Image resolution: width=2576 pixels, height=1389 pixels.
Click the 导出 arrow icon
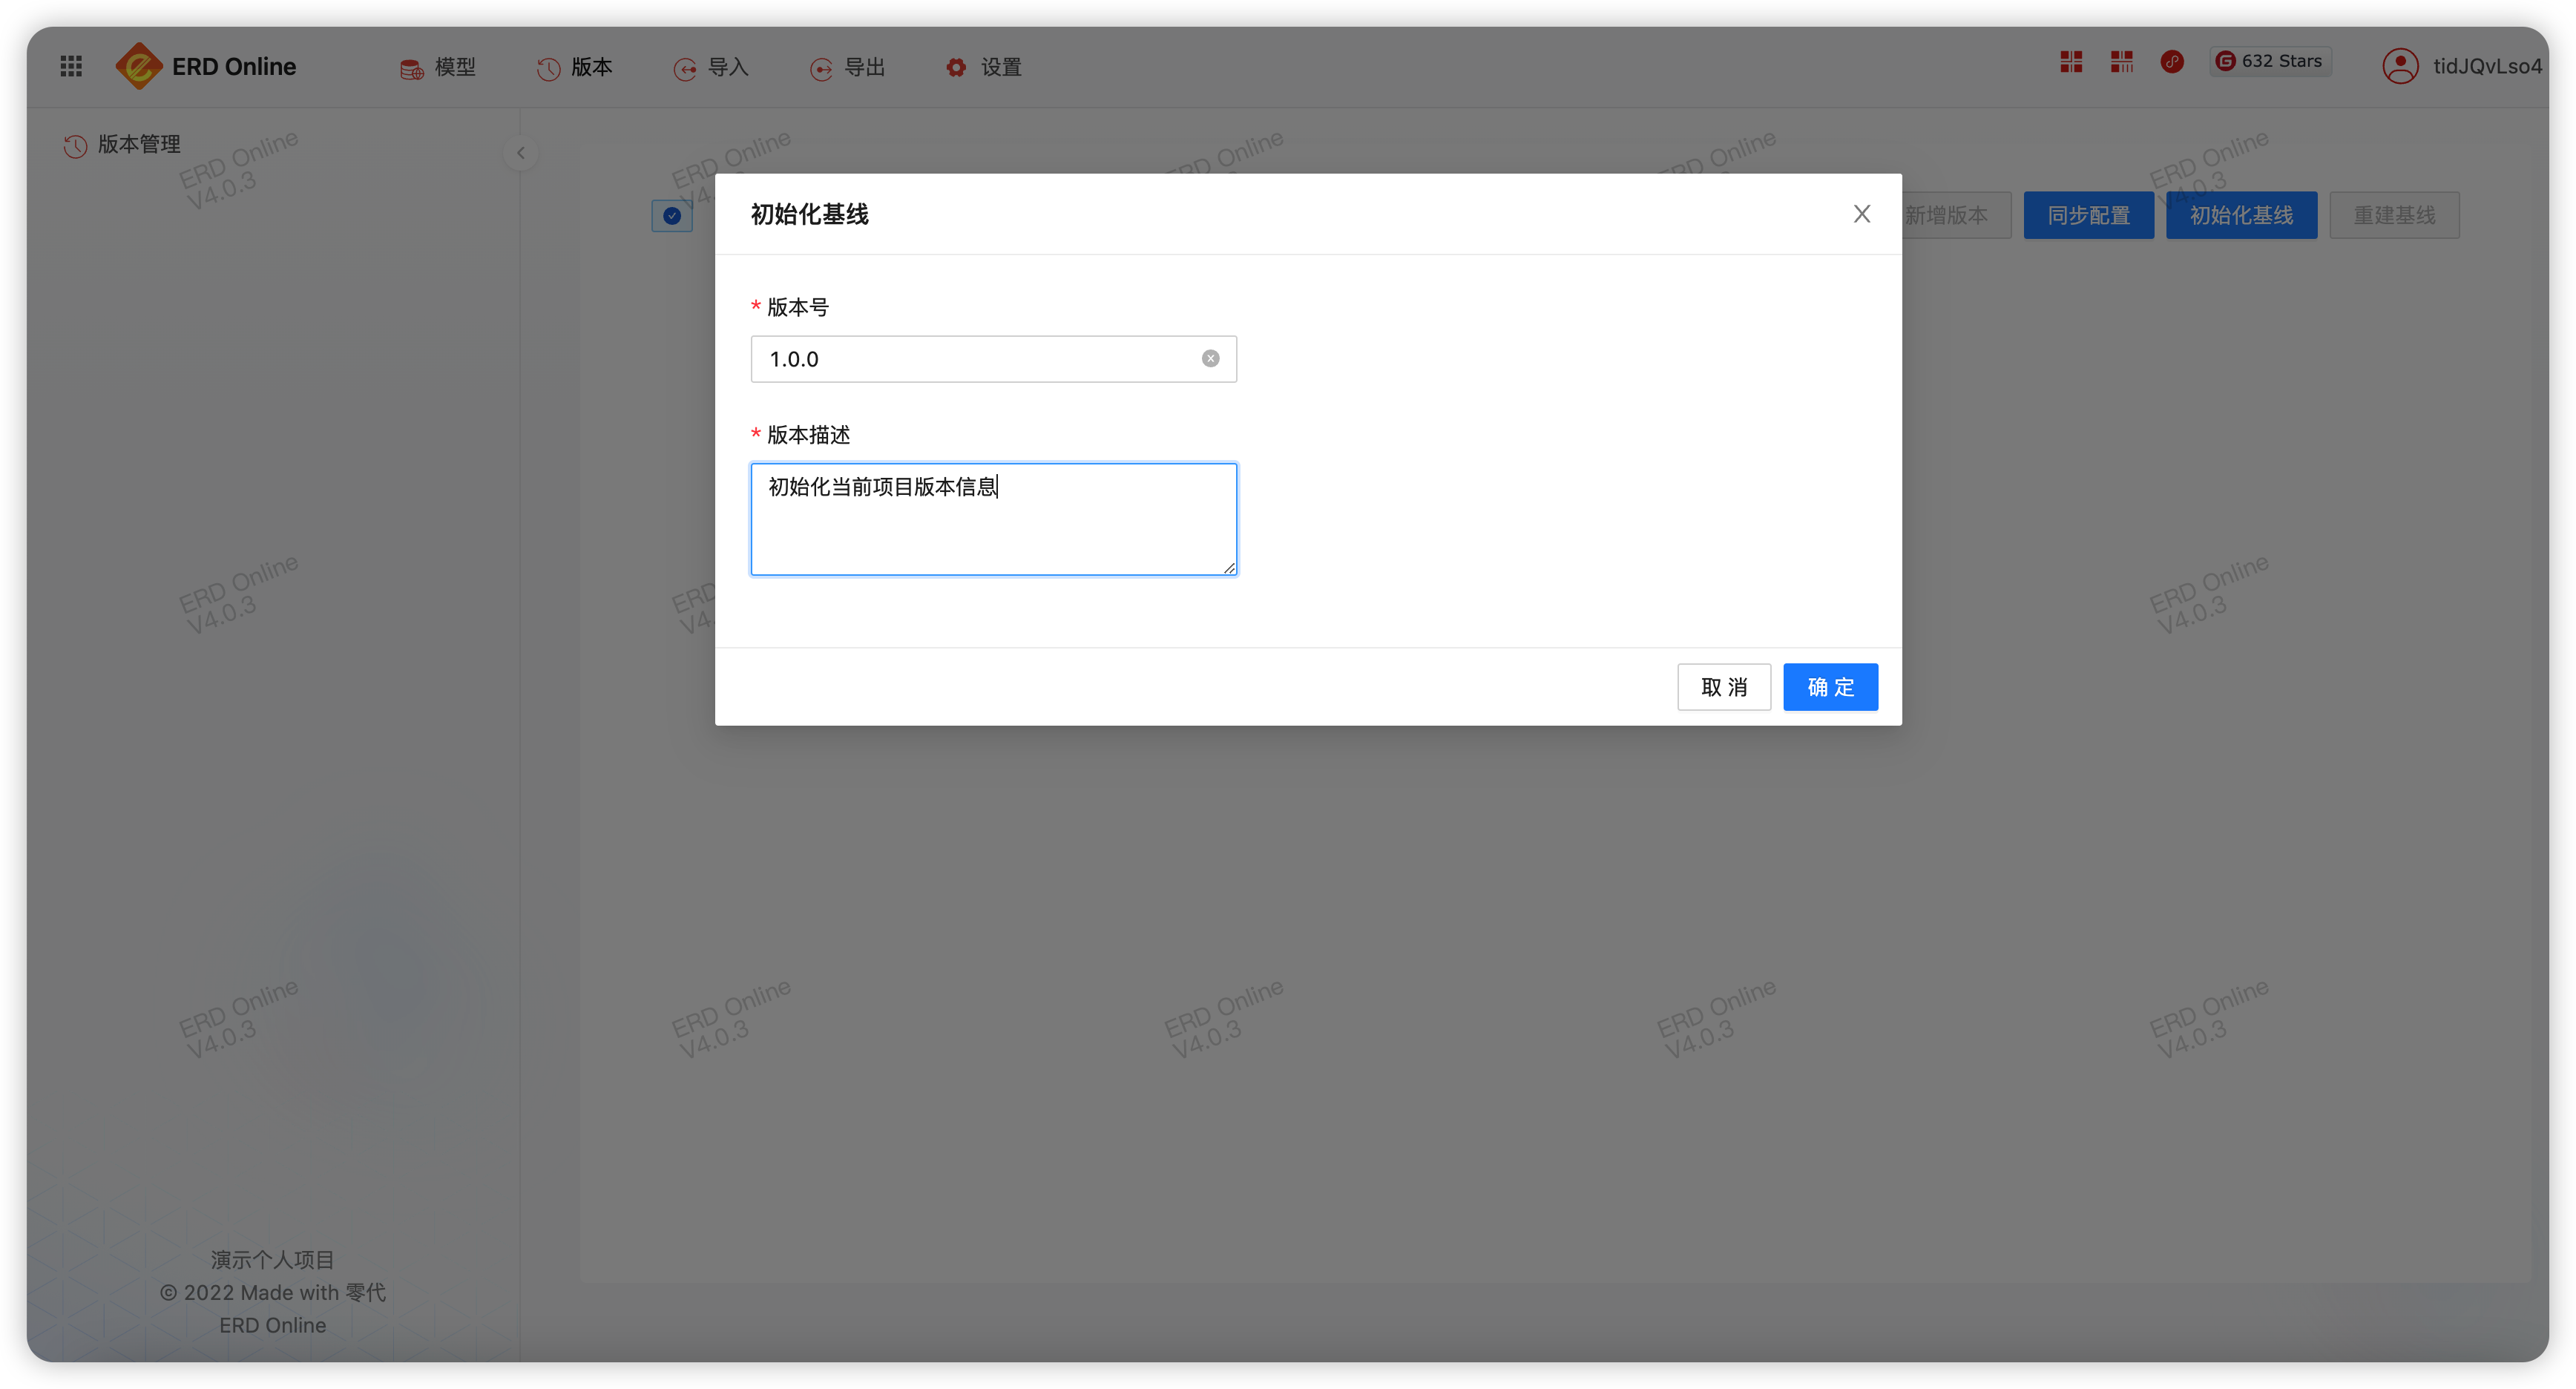(821, 69)
